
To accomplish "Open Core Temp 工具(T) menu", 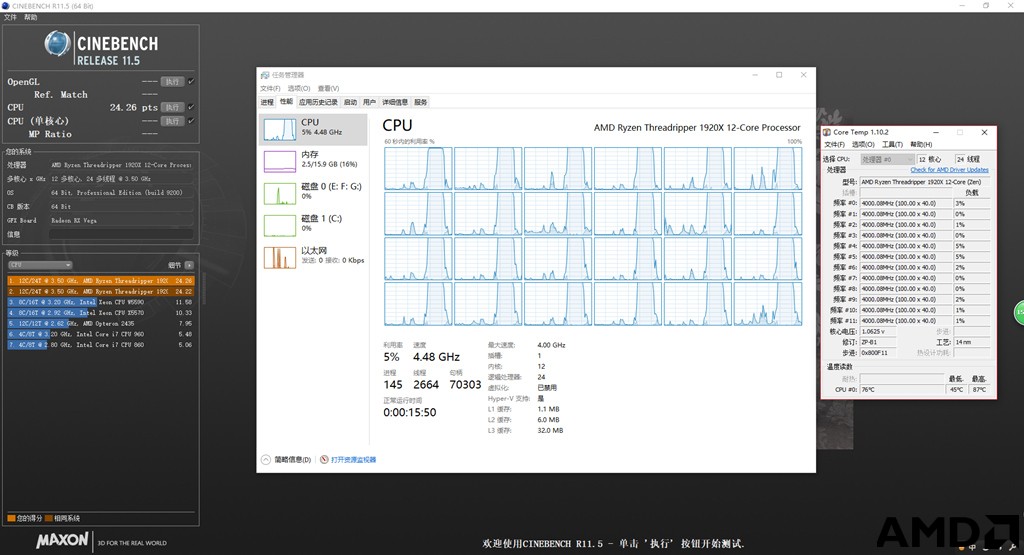I will 892,144.
